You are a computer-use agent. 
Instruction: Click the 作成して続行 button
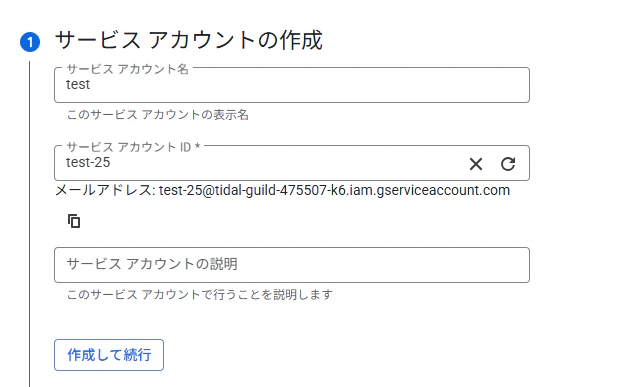[109, 355]
